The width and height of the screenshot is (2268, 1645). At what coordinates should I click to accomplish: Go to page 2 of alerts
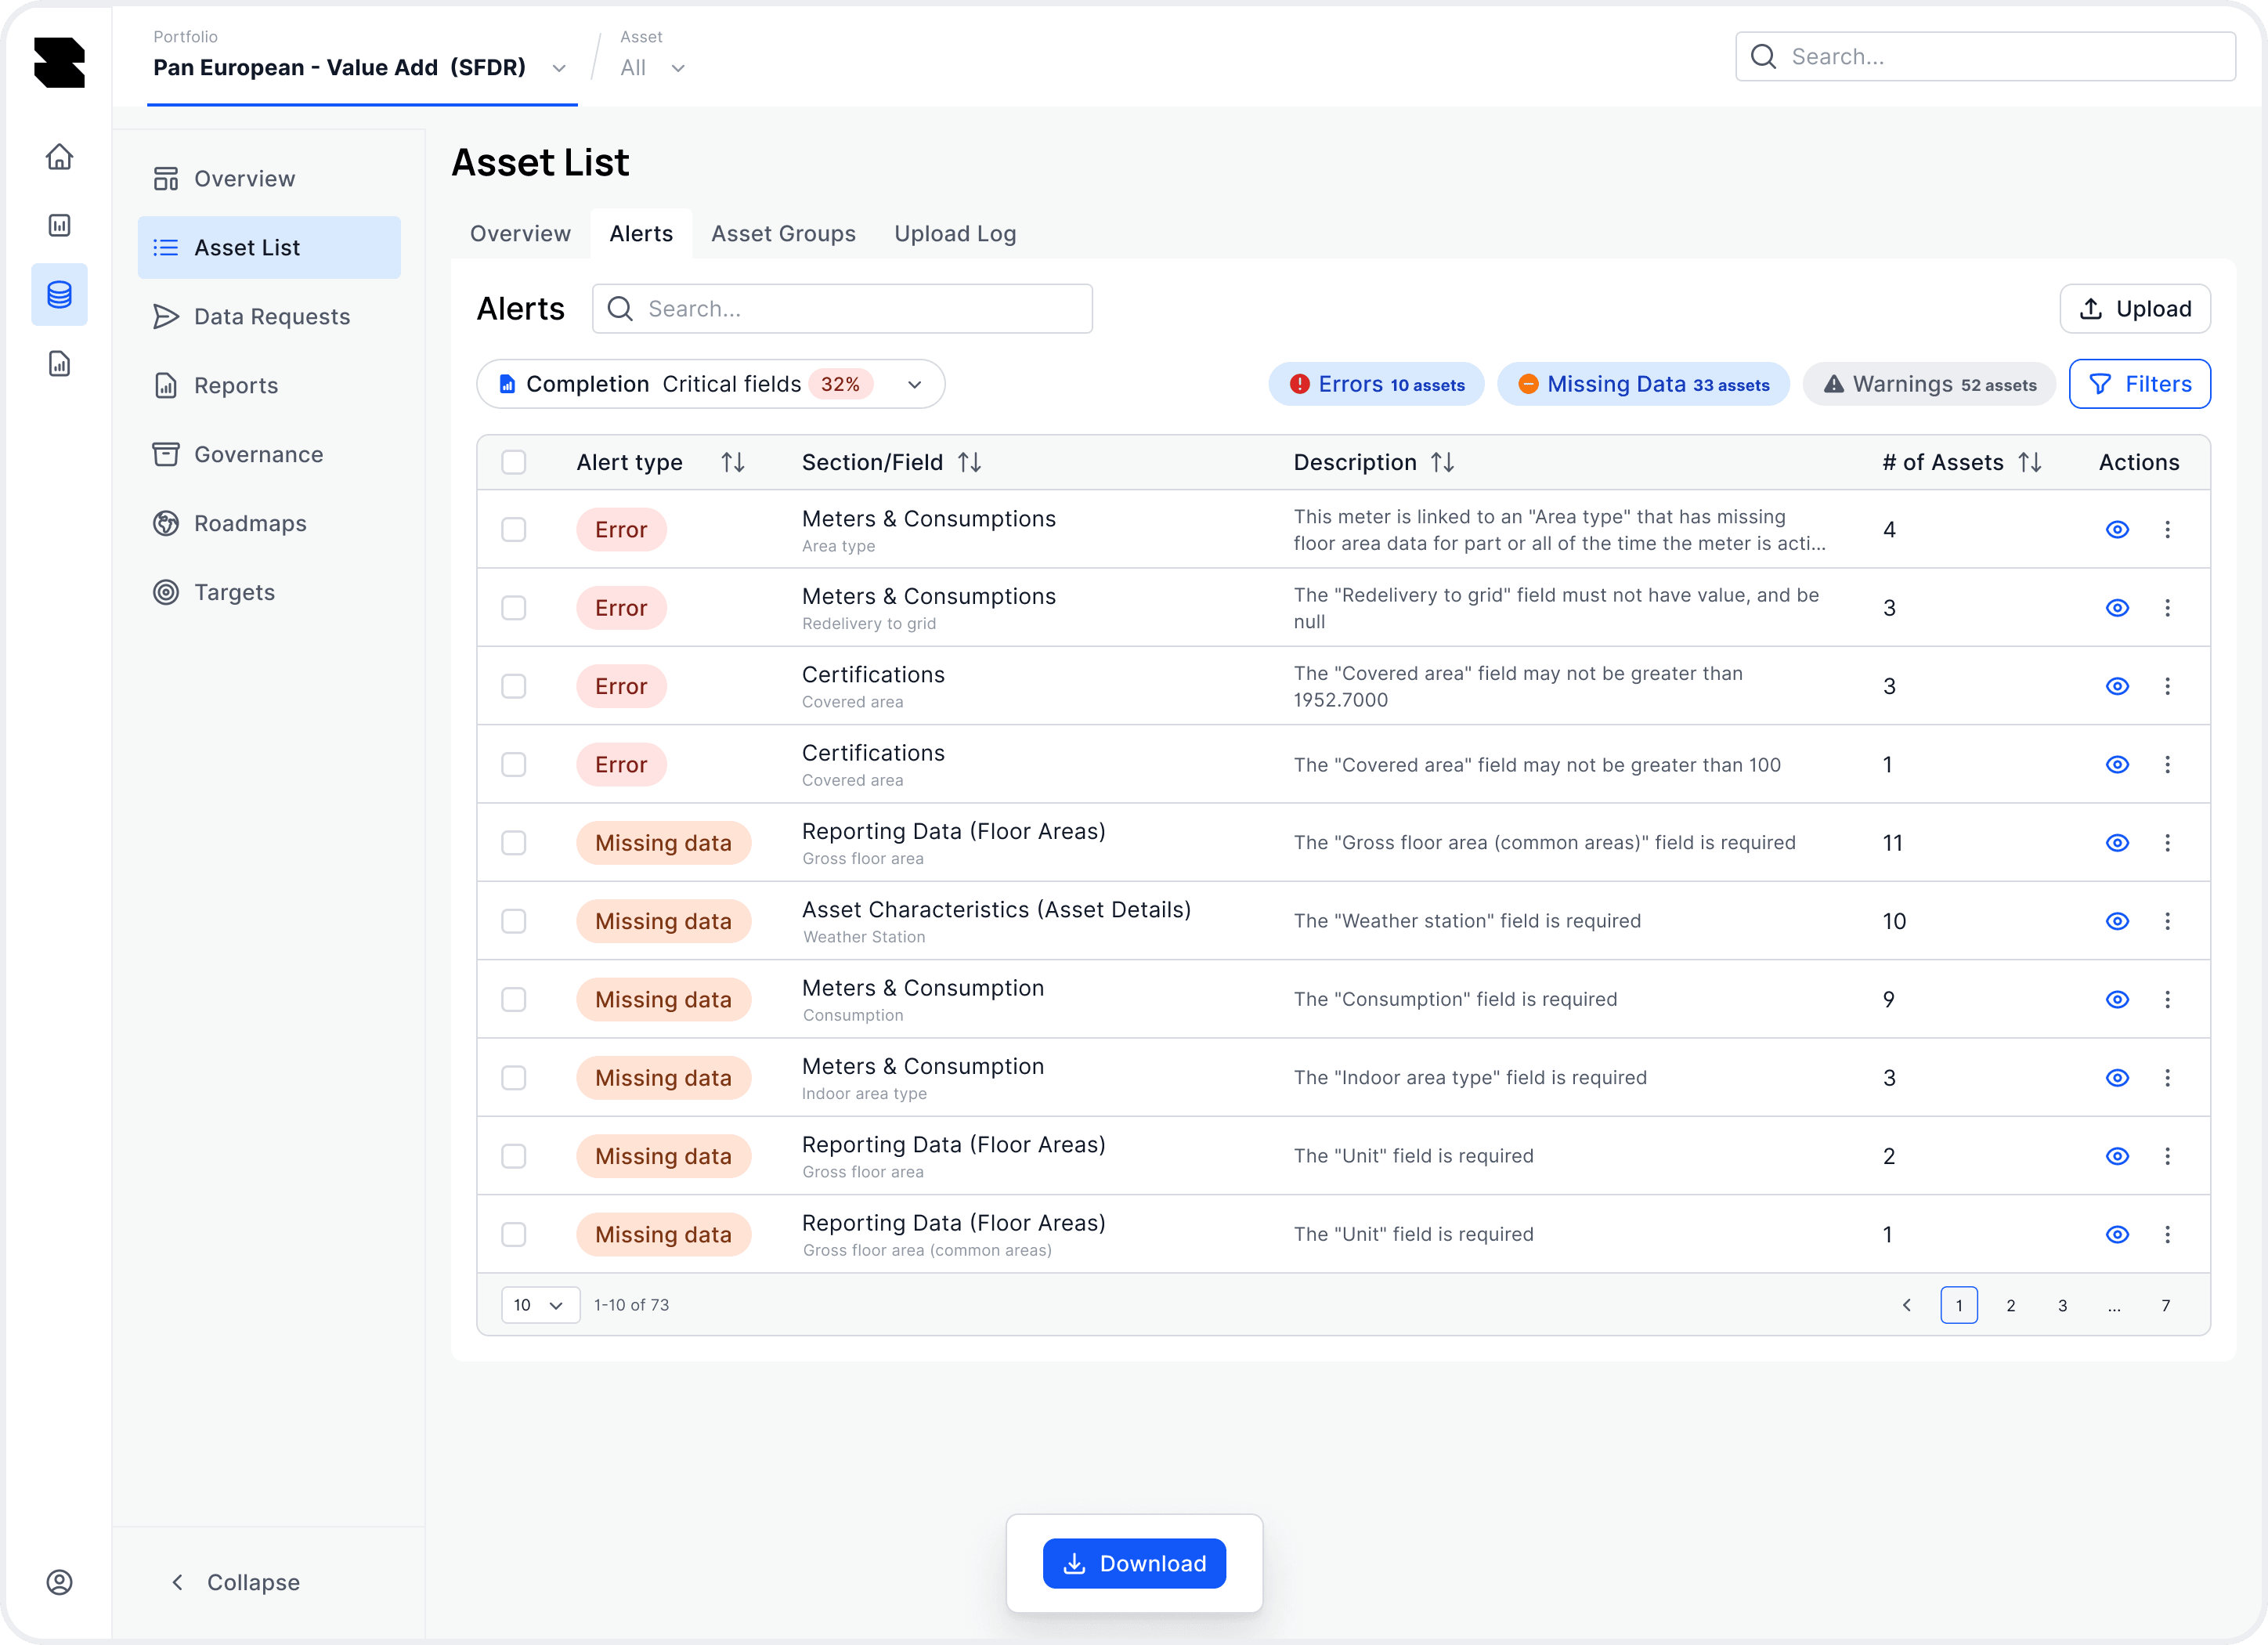(2010, 1305)
